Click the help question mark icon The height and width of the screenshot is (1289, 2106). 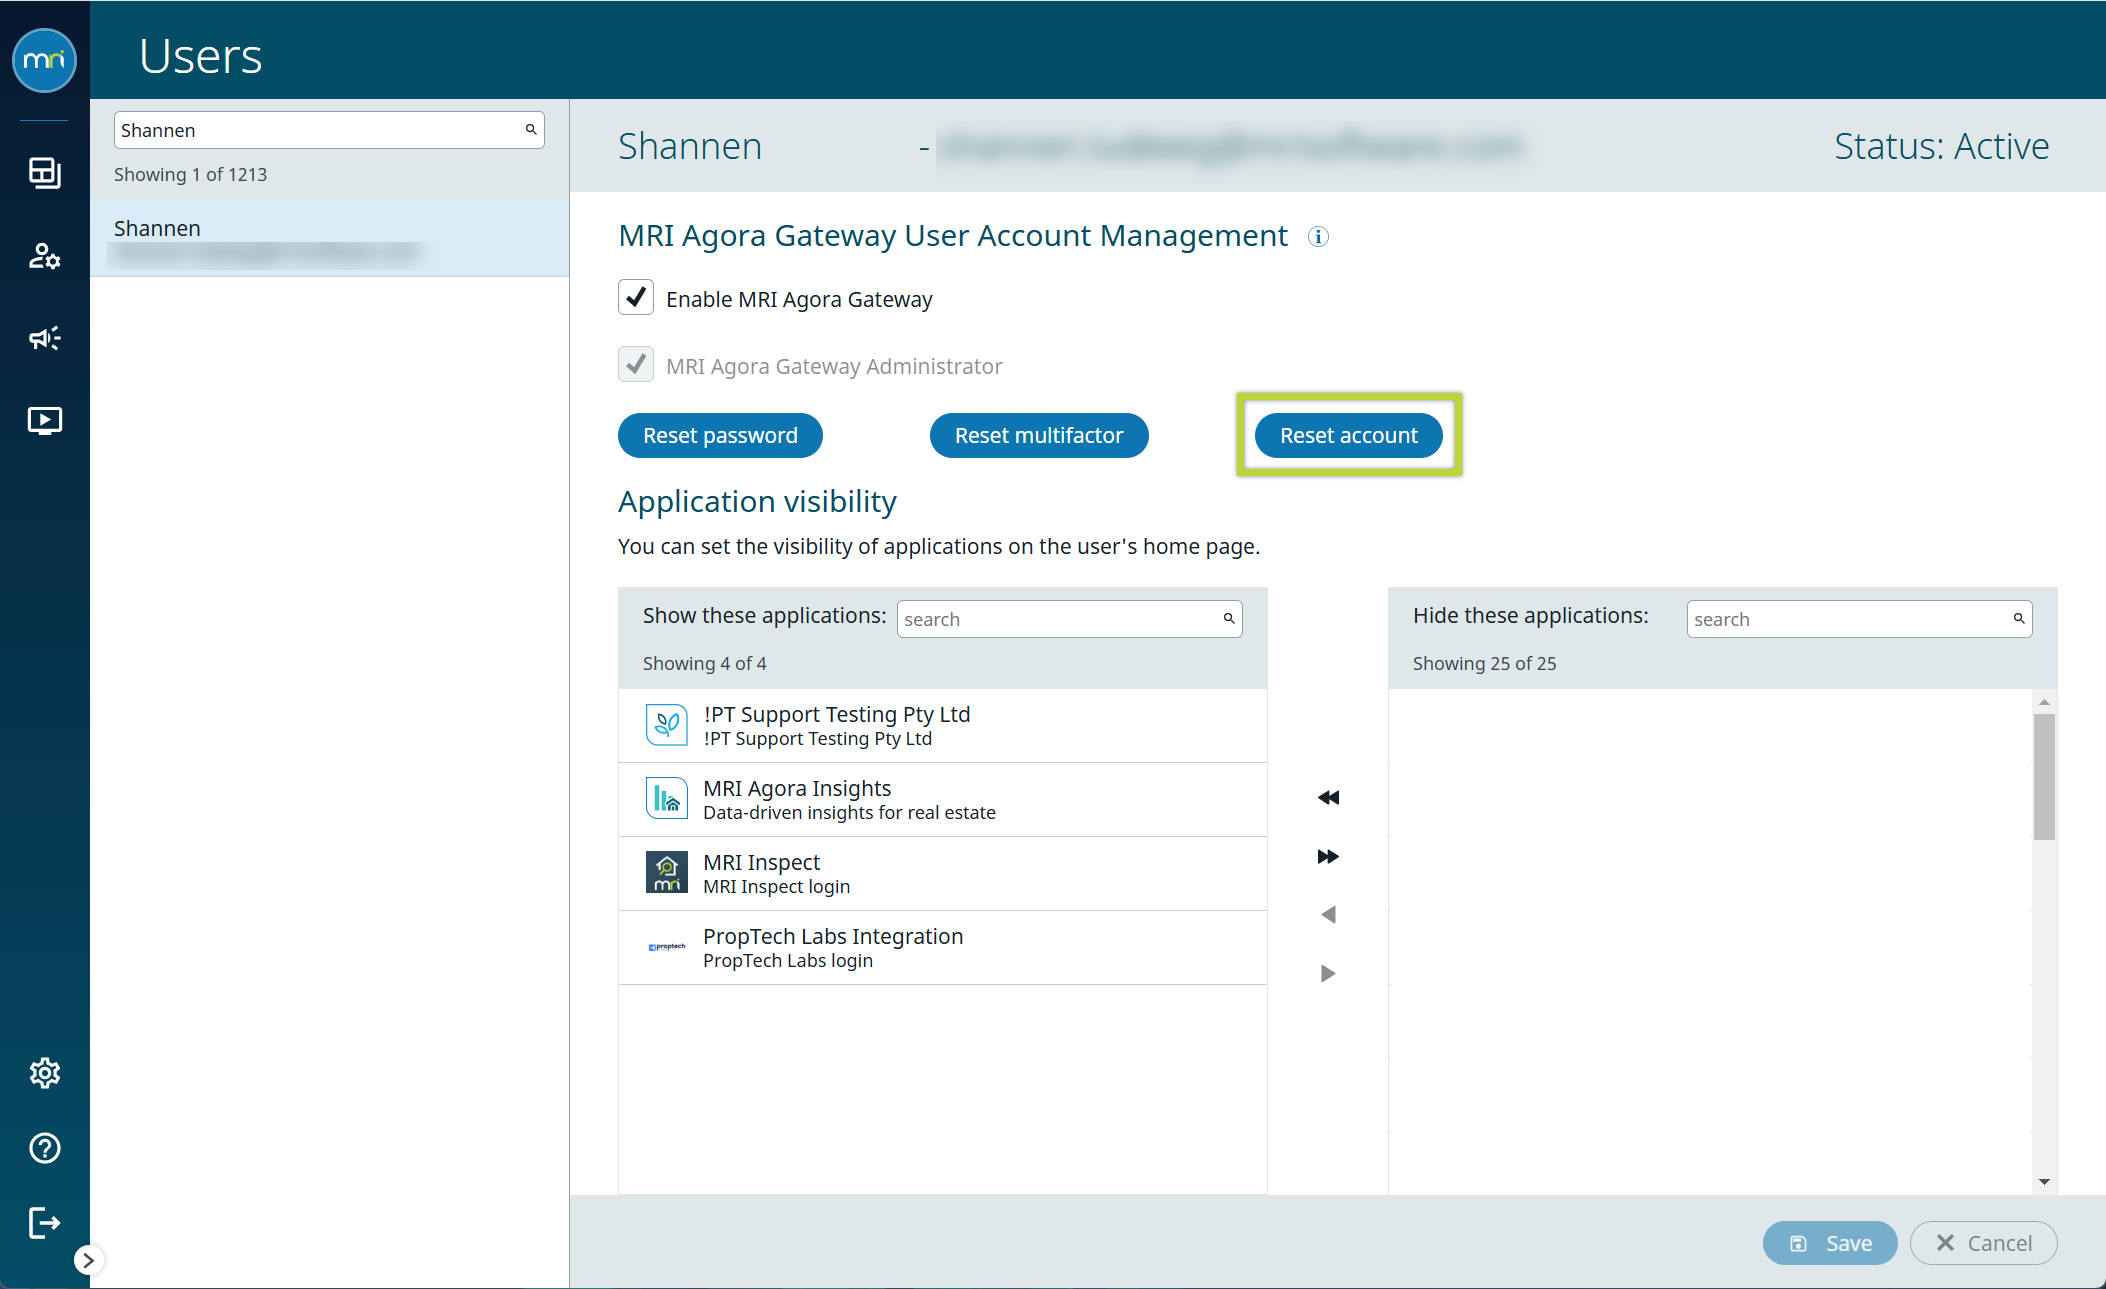coord(44,1148)
